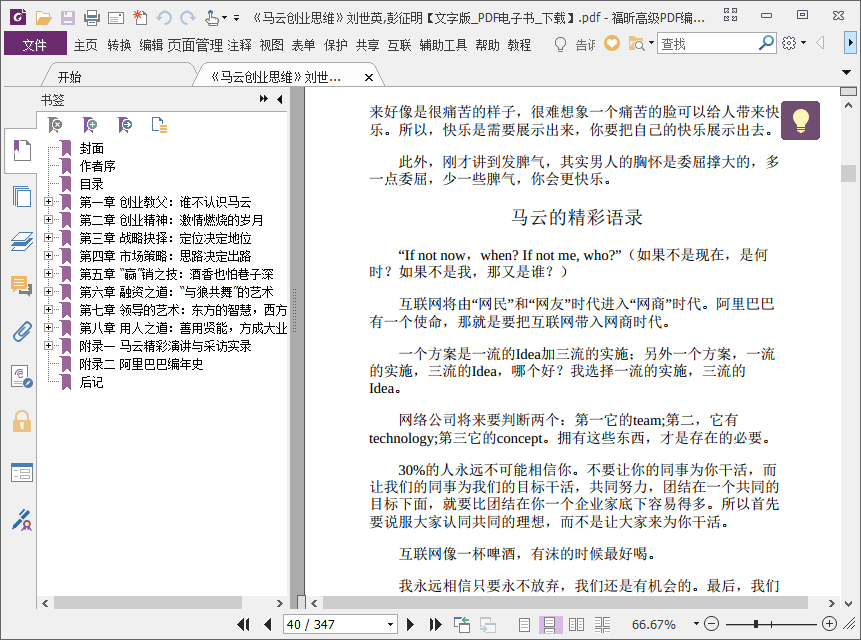Expand 第三章 战略抉择 bookmark
The width and height of the screenshot is (861, 640).
coord(48,238)
